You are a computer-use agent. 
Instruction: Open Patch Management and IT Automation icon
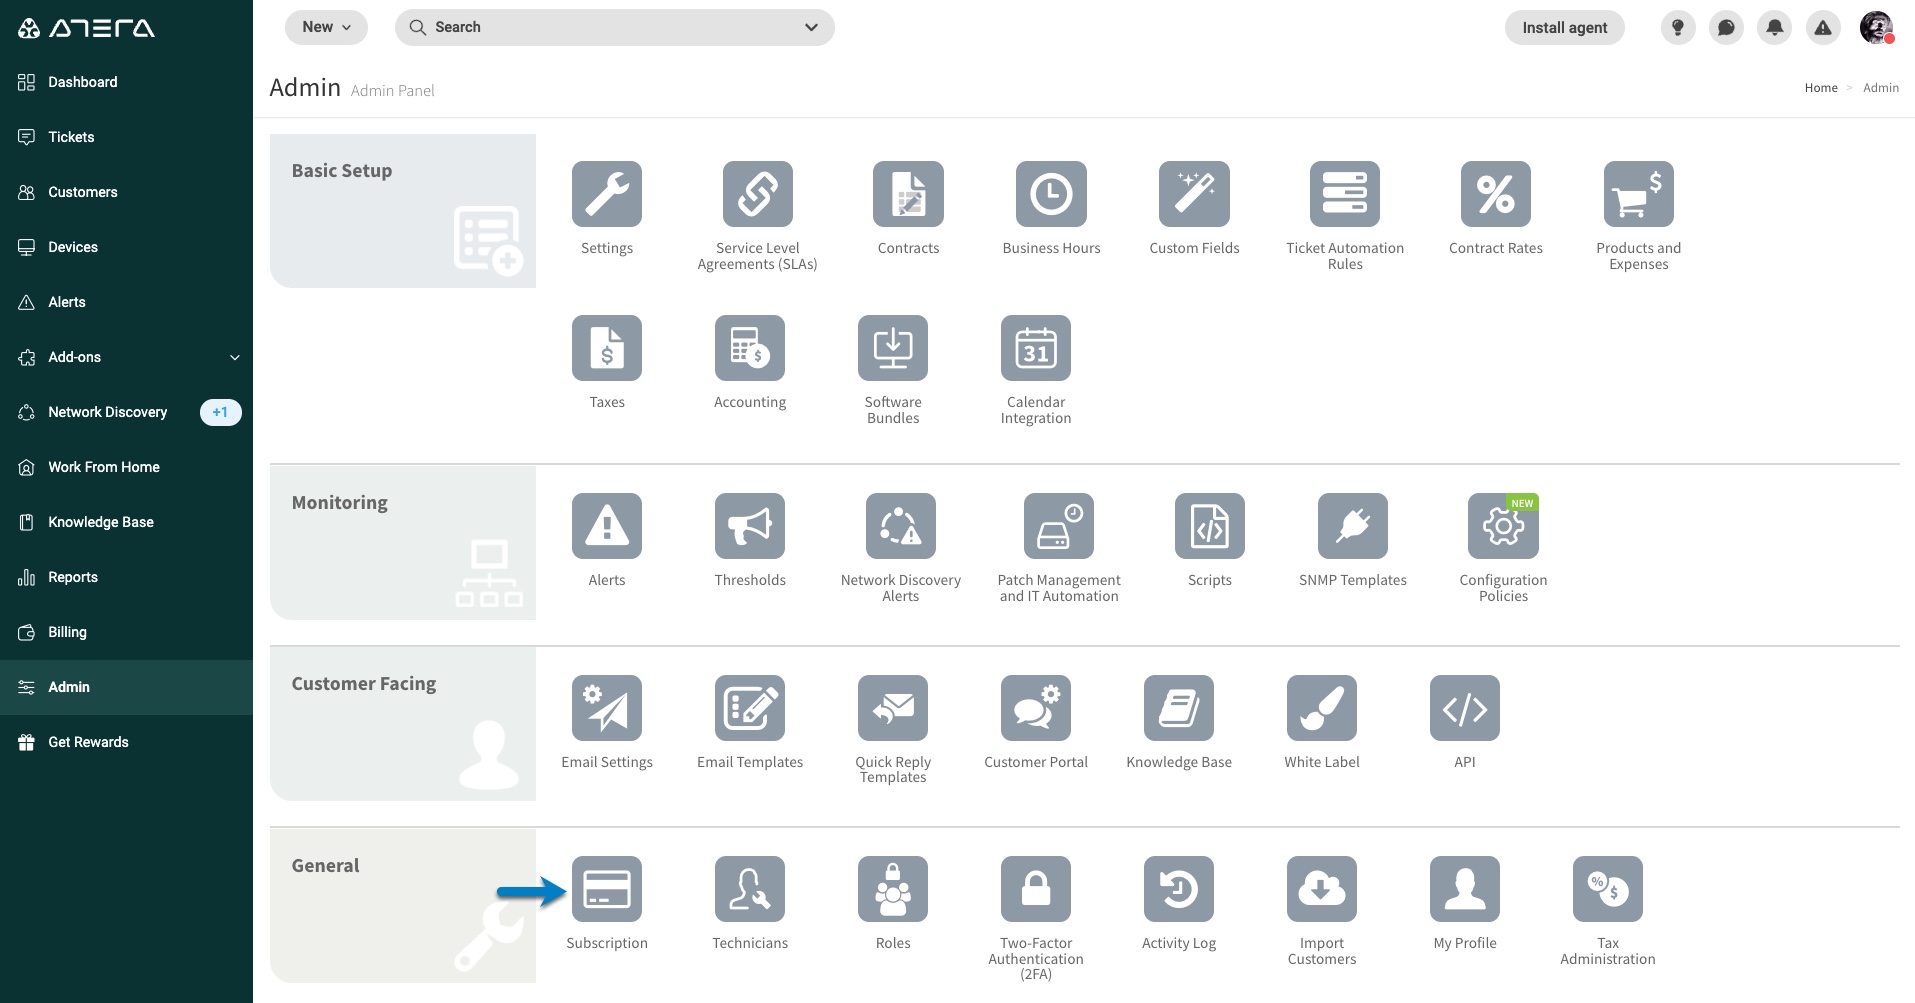(x=1059, y=526)
